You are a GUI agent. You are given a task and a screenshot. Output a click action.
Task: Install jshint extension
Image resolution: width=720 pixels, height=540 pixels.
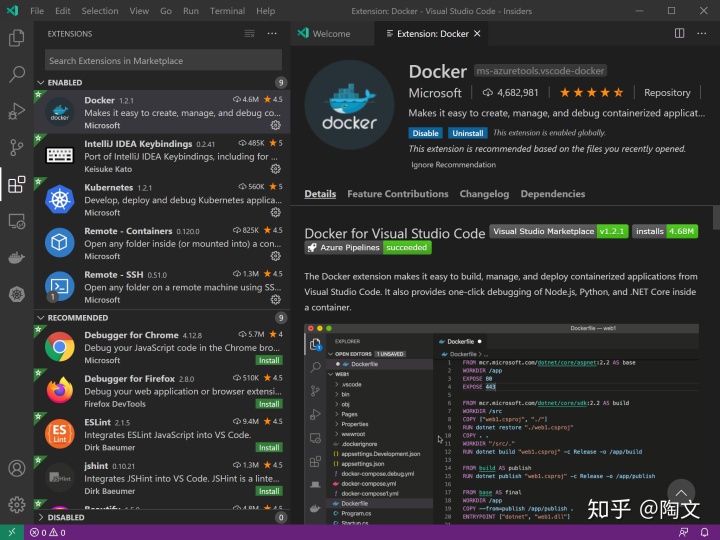[269, 491]
